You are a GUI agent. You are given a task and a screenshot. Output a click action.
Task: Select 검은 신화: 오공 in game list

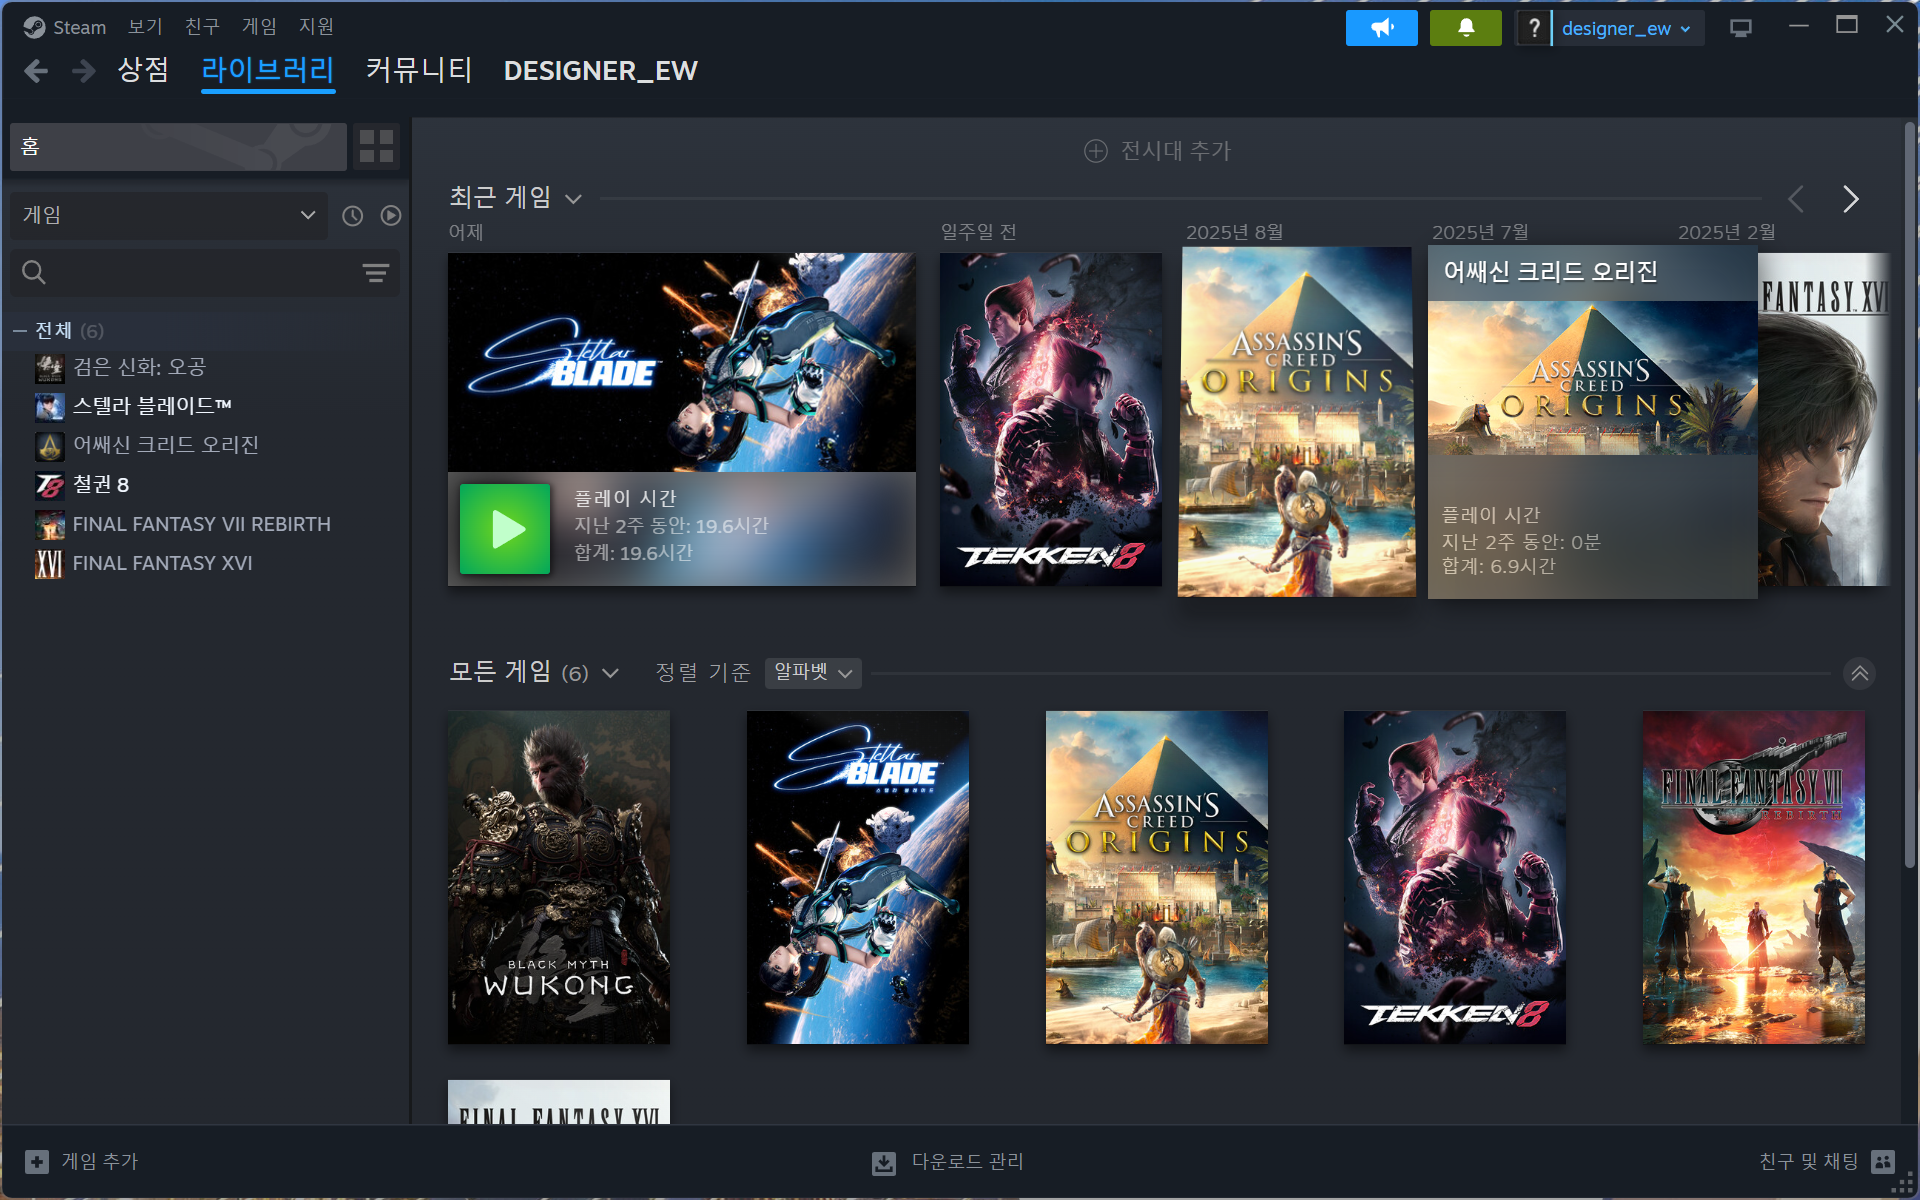tap(139, 368)
